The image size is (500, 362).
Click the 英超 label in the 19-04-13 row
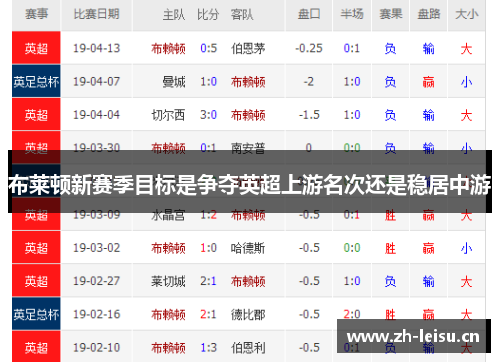36,48
